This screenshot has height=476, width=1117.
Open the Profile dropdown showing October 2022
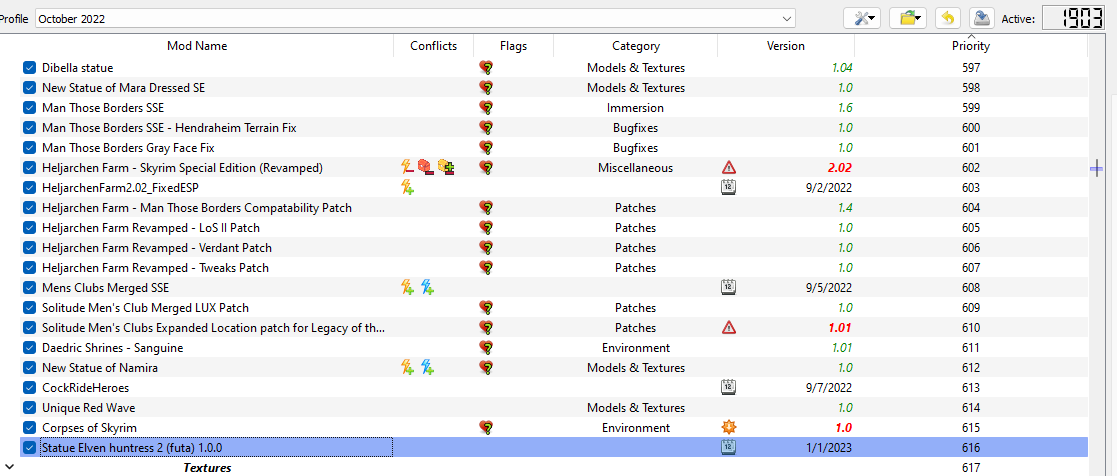tap(415, 19)
